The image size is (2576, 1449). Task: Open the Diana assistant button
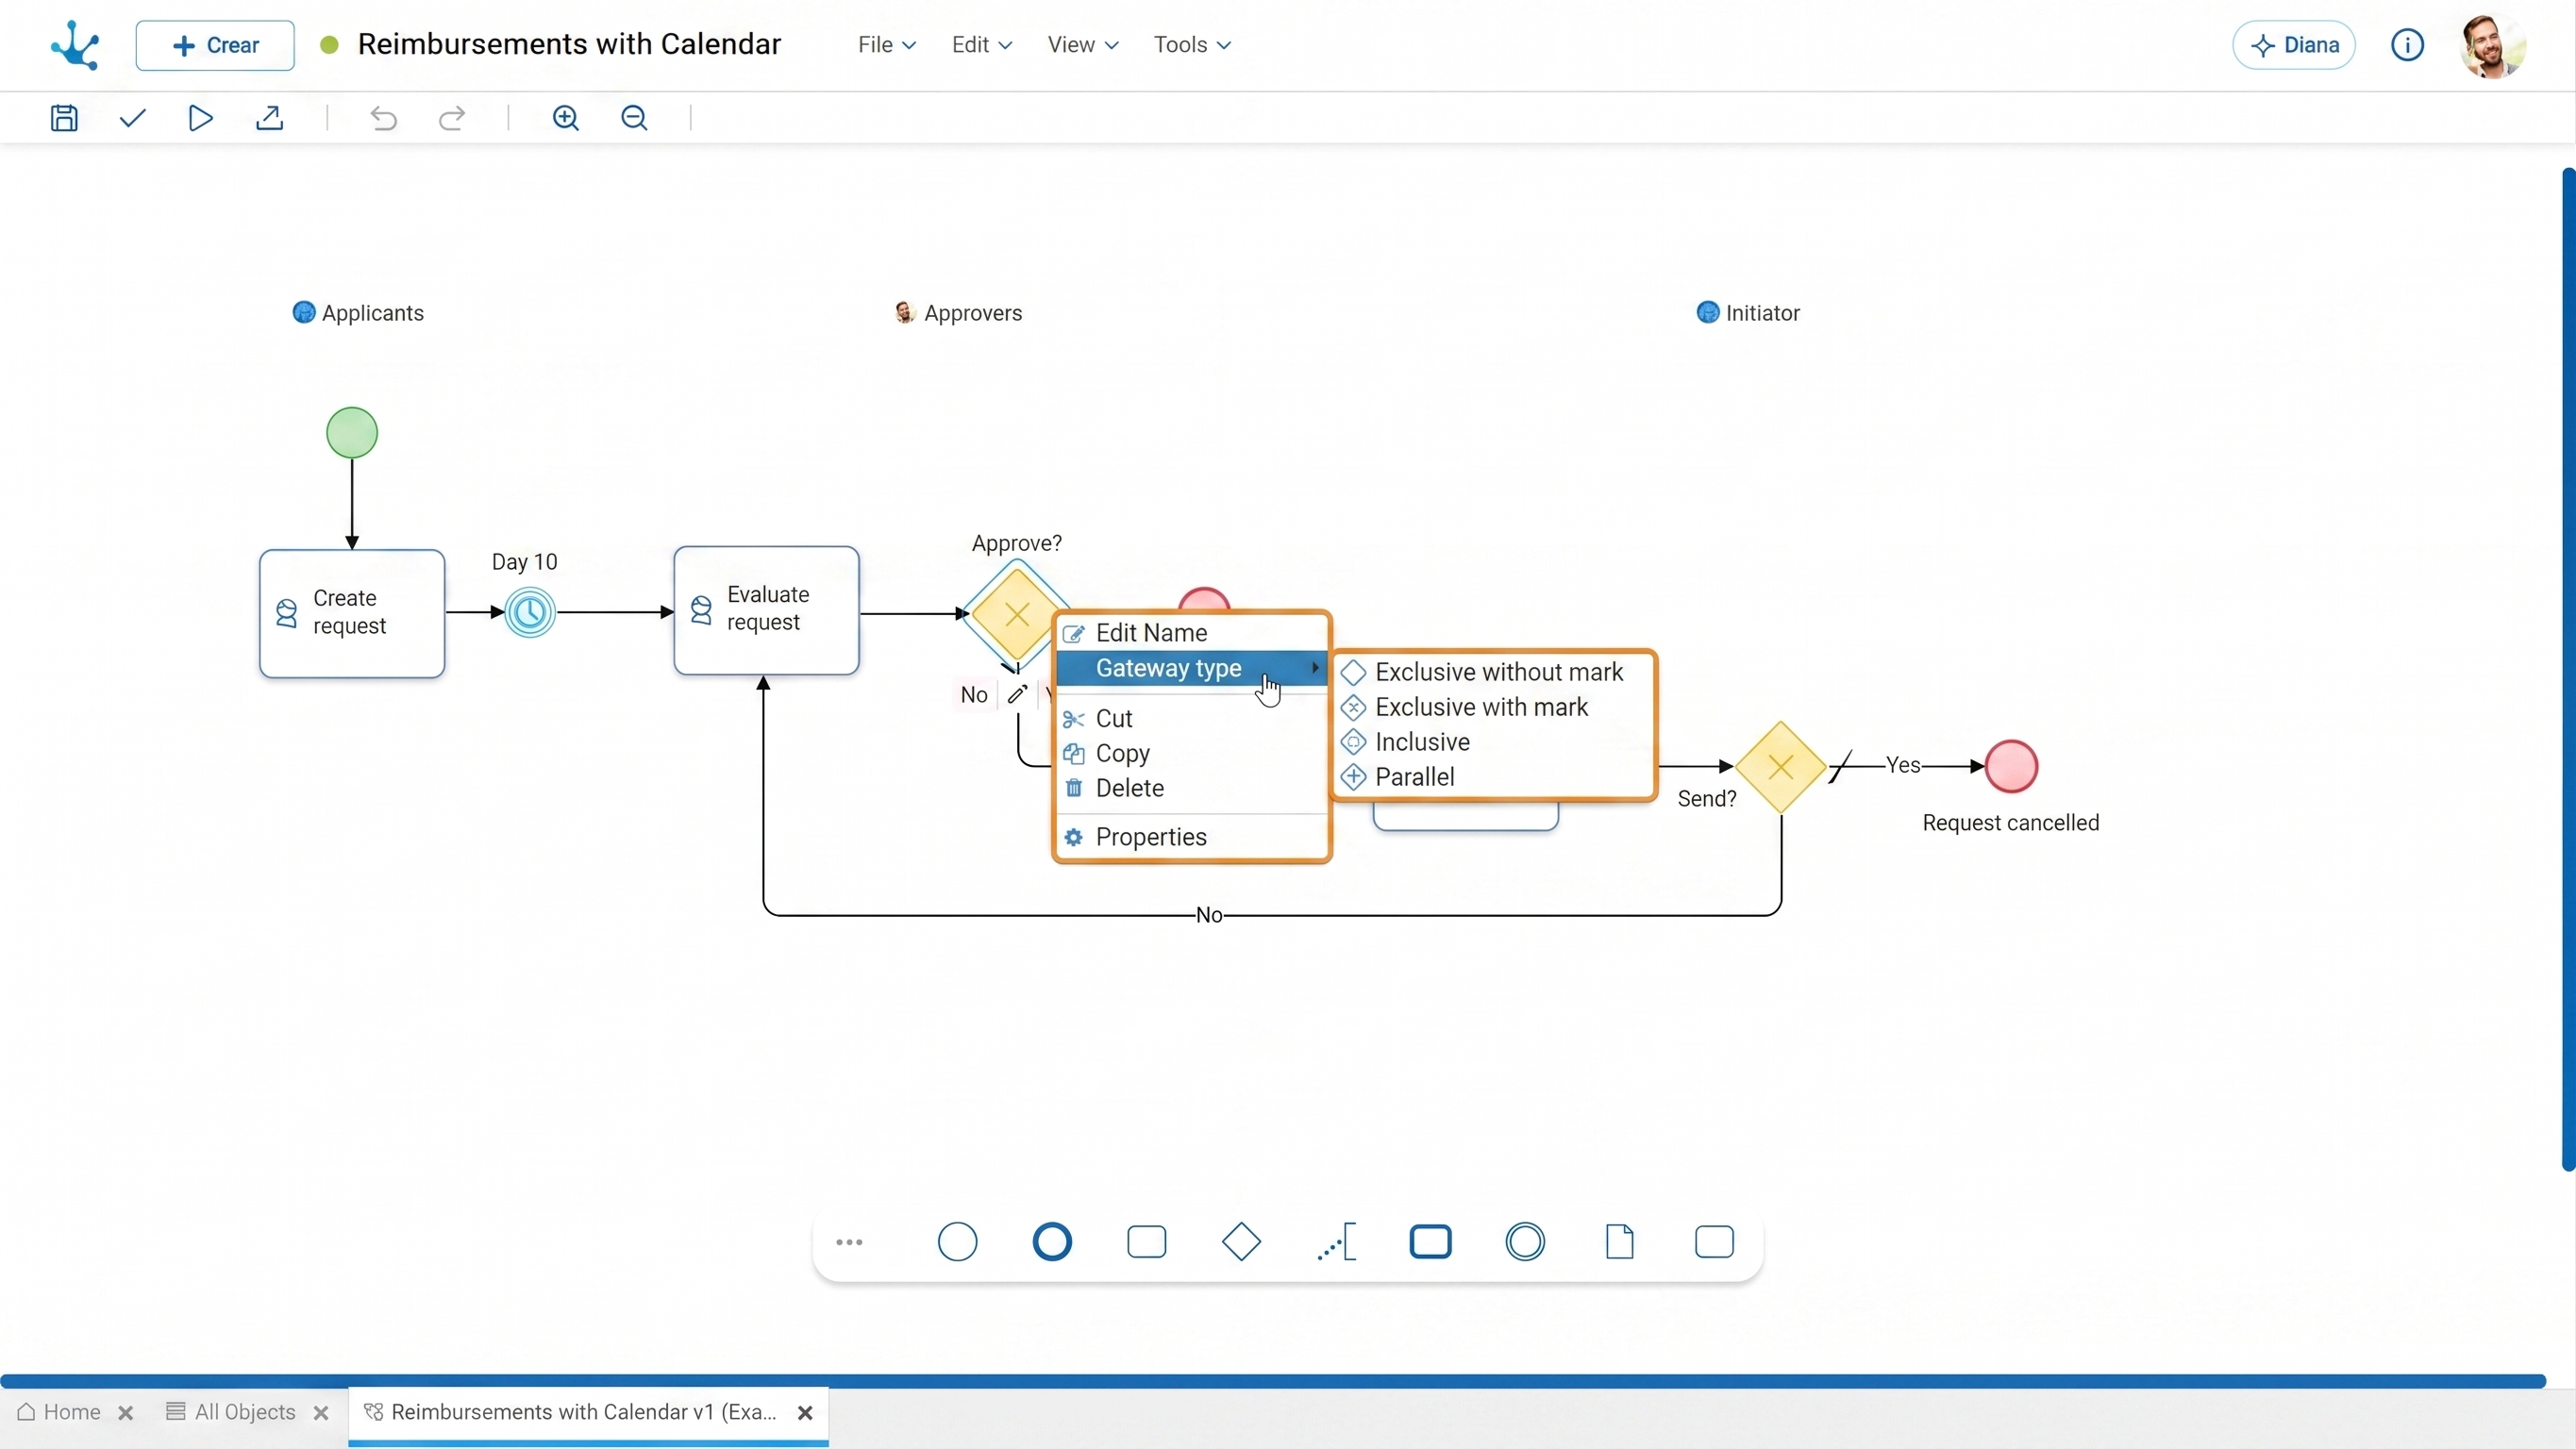2294,45
